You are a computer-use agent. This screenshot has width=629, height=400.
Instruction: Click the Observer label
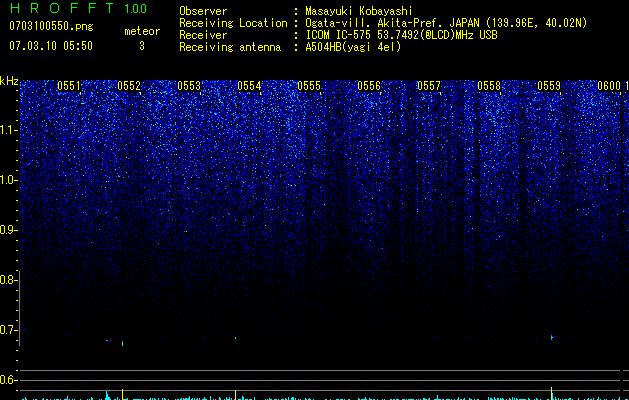(x=203, y=11)
